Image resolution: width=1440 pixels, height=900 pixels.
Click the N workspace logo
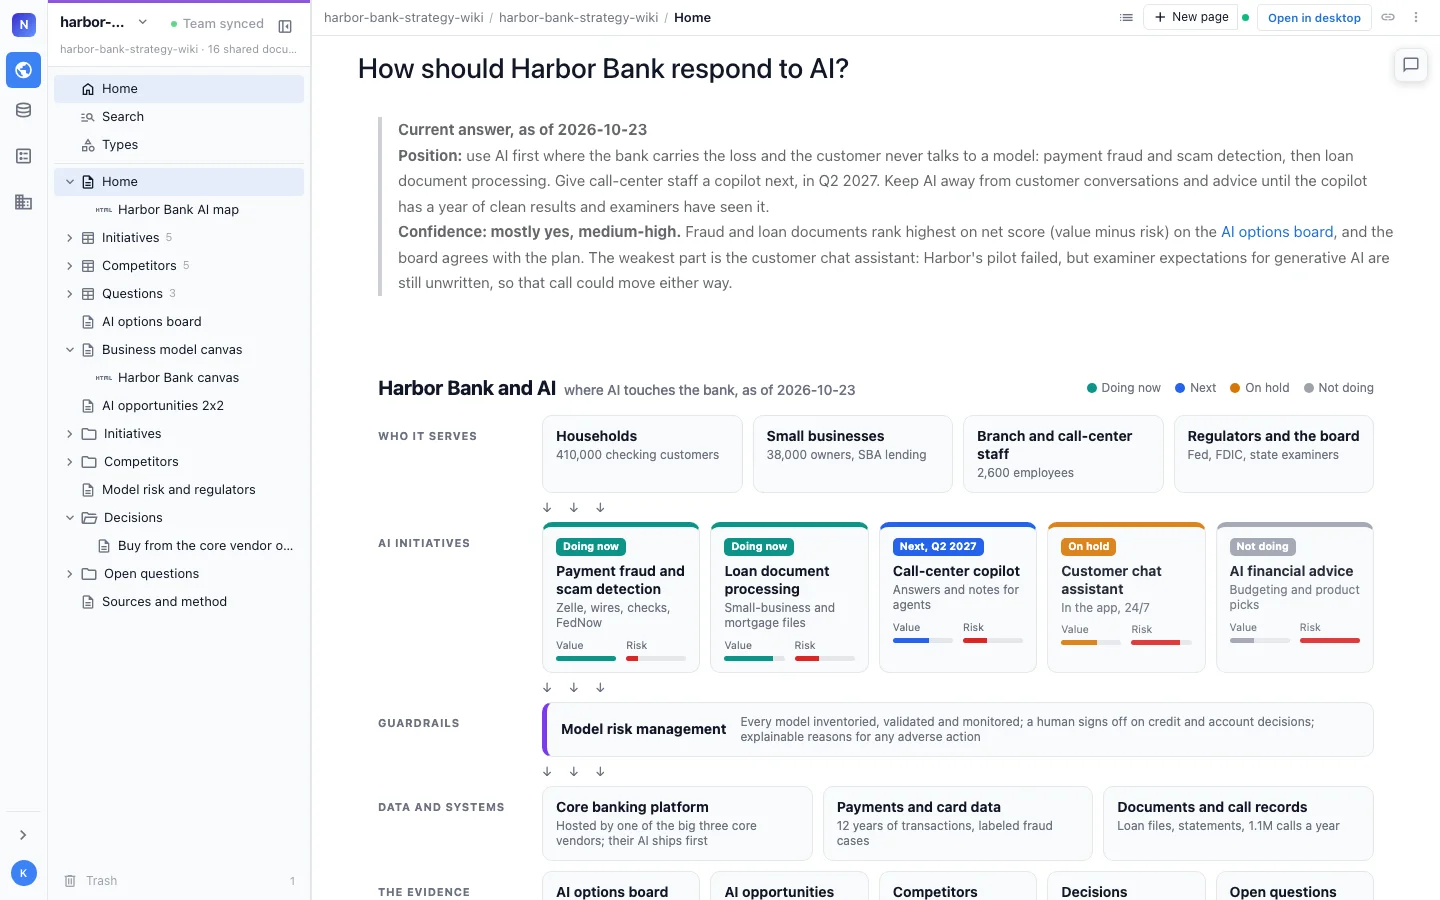click(23, 24)
